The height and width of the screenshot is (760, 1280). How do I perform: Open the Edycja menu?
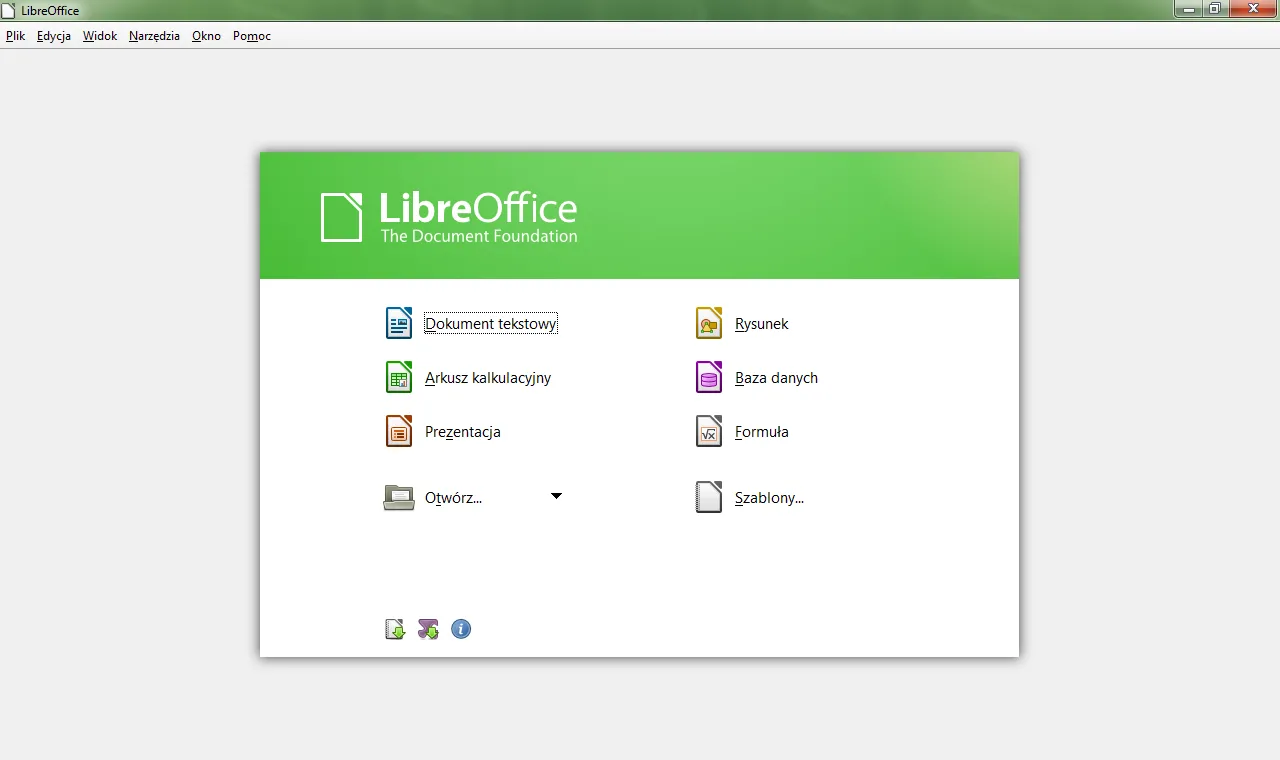[54, 36]
